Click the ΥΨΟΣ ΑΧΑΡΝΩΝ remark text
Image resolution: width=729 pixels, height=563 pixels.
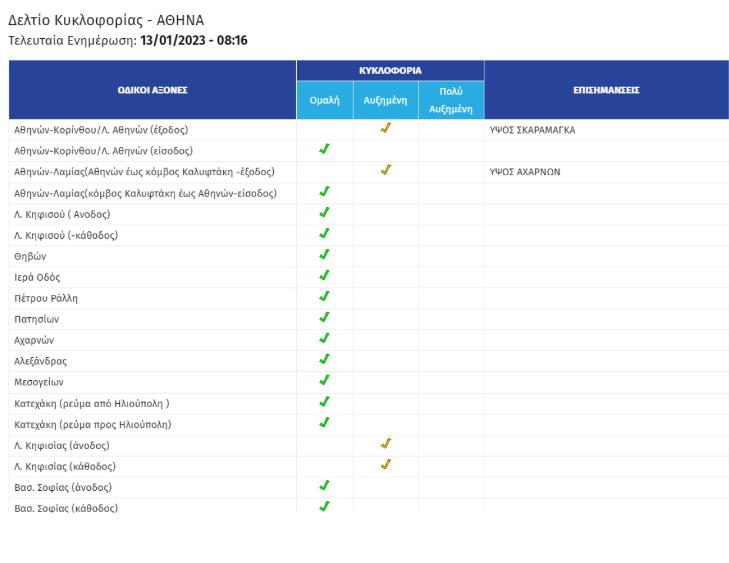click(x=524, y=172)
